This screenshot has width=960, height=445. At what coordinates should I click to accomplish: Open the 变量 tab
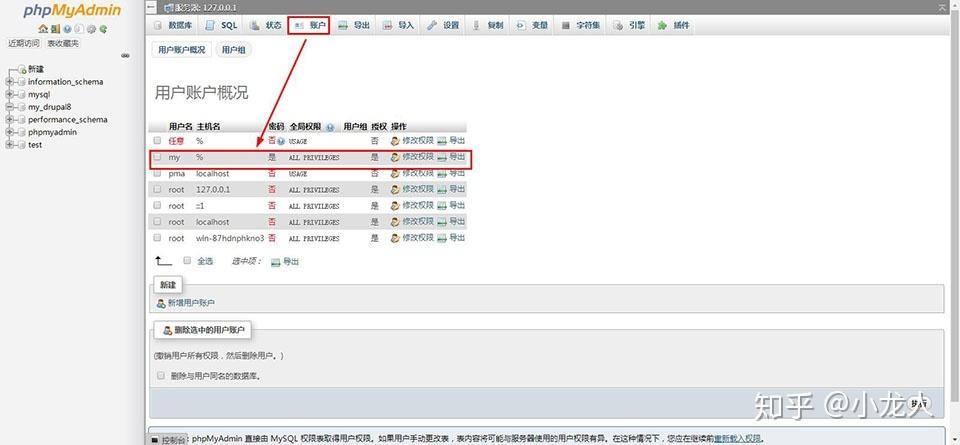533,25
